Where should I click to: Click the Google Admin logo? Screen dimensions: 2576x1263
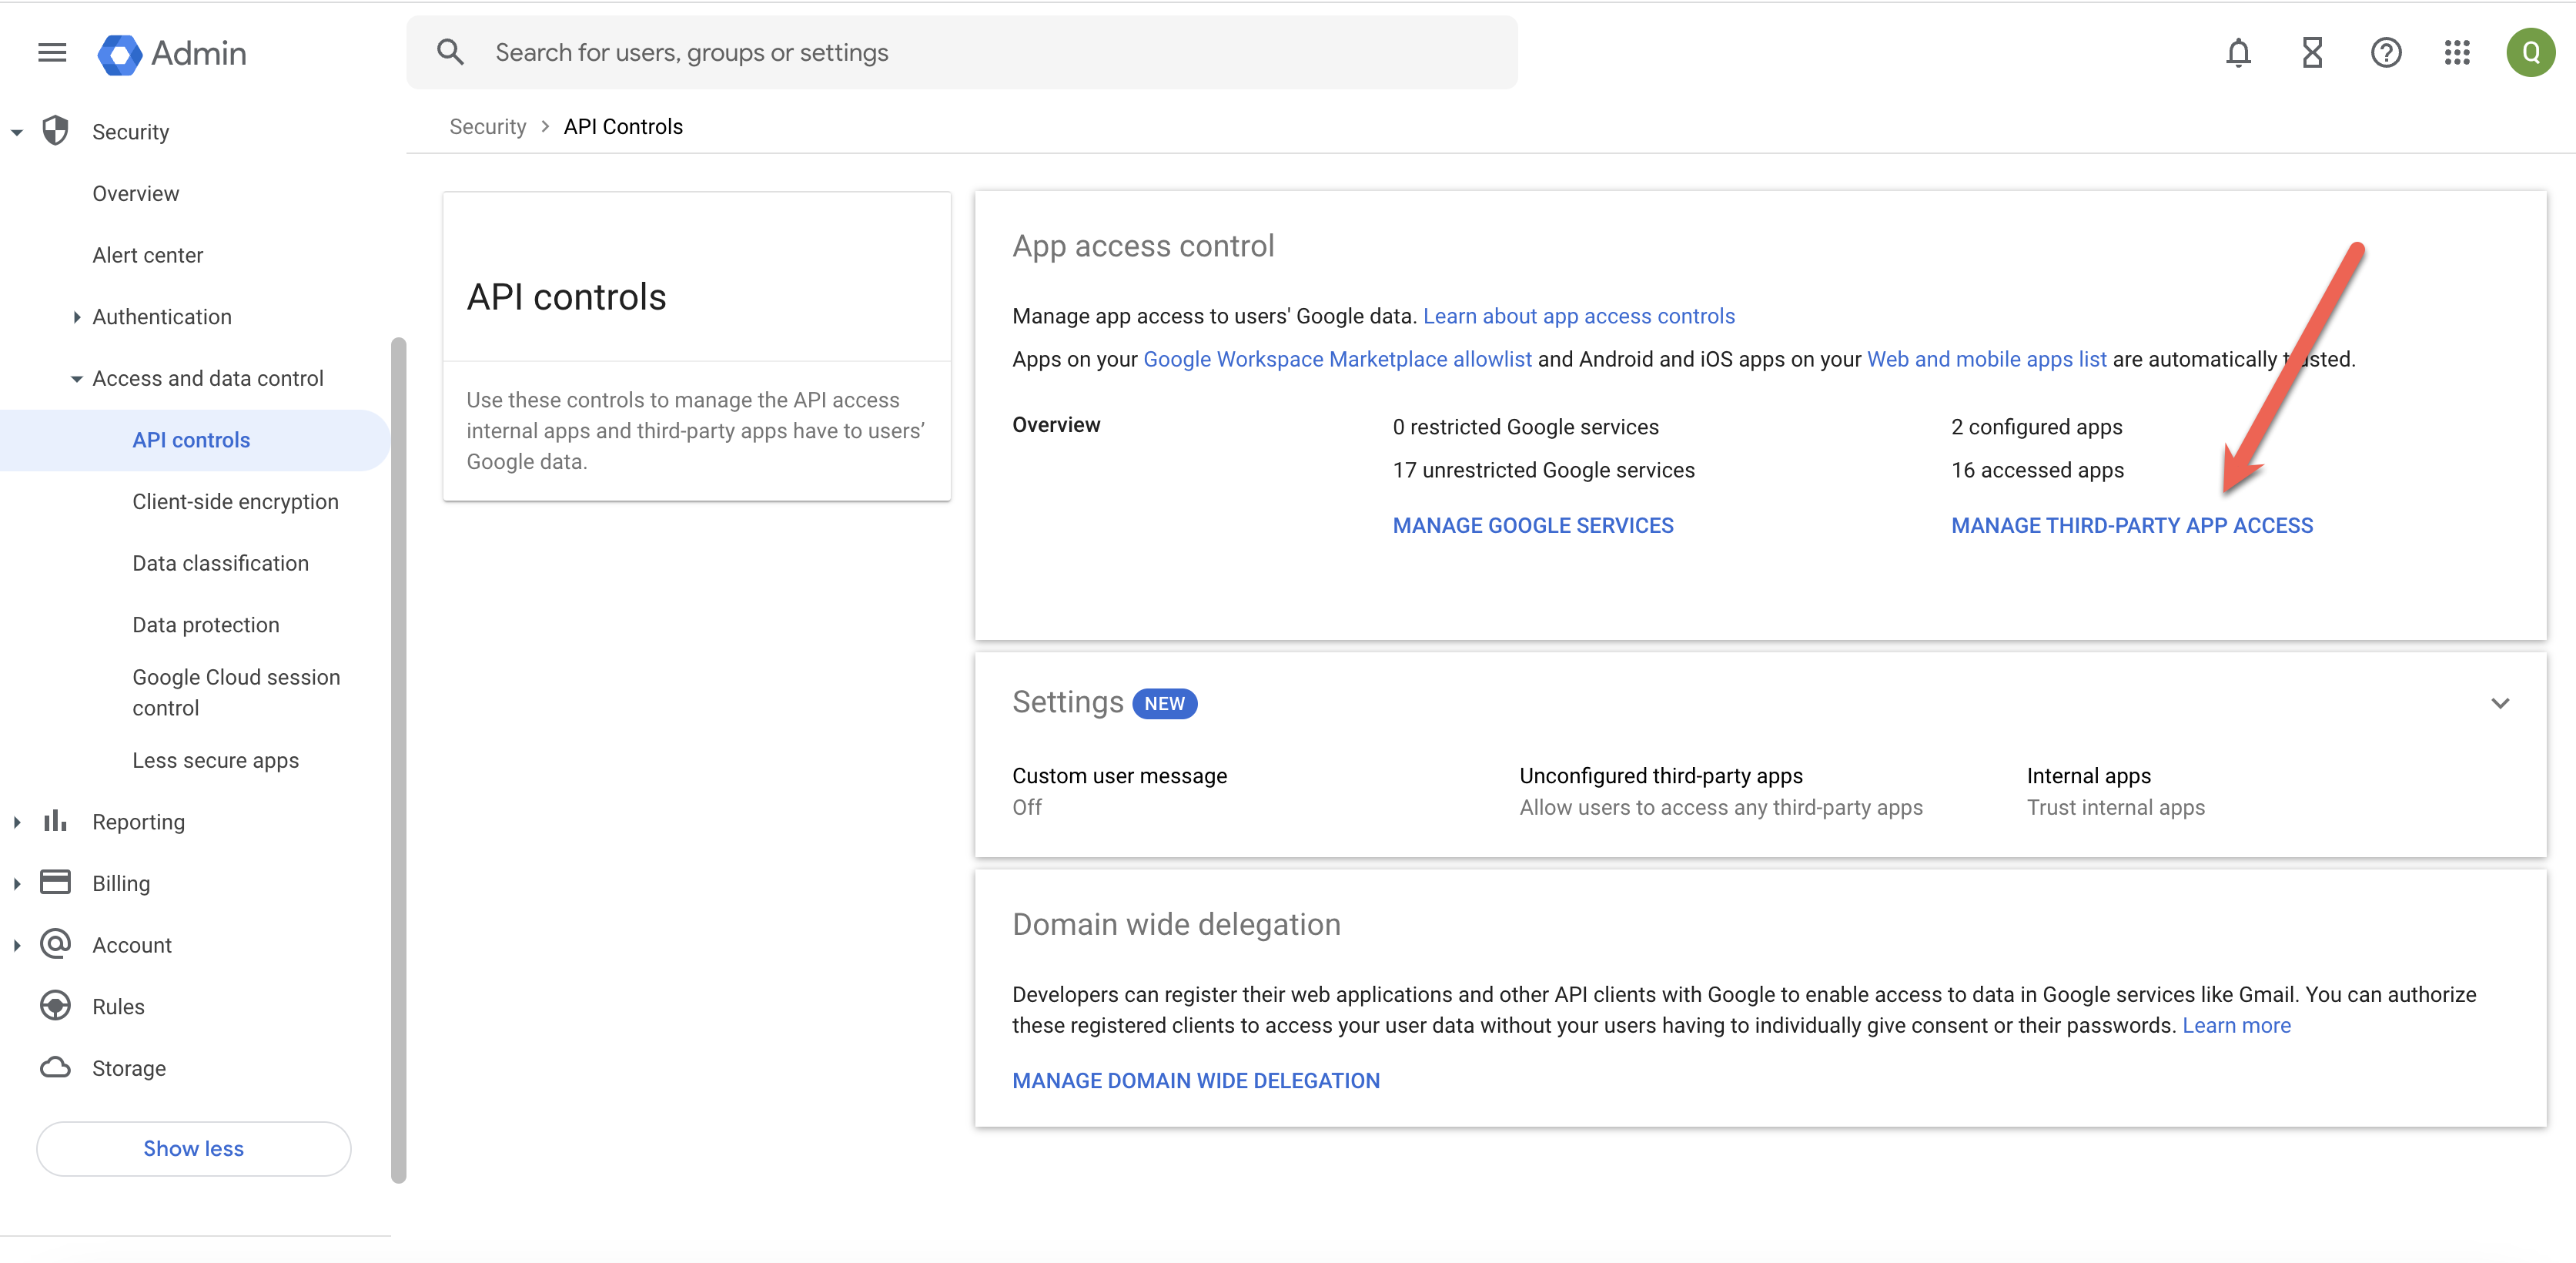click(172, 53)
